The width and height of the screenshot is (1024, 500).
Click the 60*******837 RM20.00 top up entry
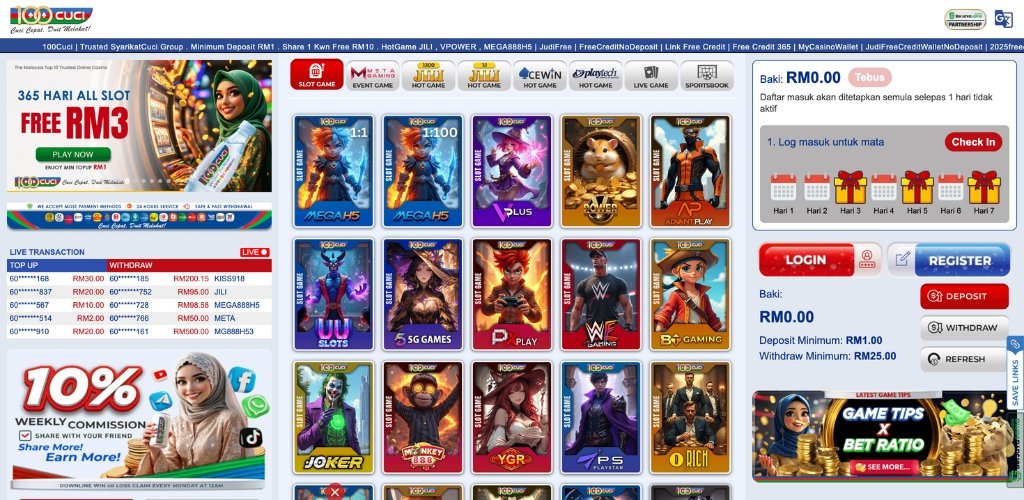point(57,292)
